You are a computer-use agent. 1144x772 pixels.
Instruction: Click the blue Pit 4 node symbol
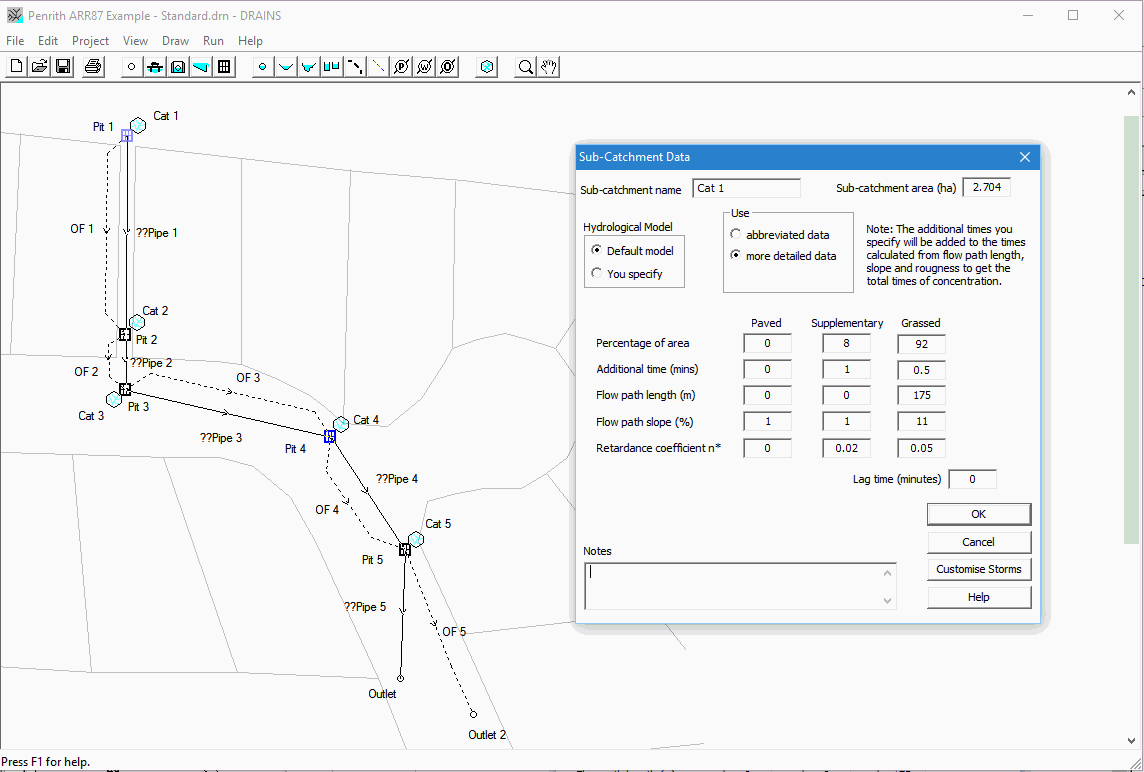330,436
